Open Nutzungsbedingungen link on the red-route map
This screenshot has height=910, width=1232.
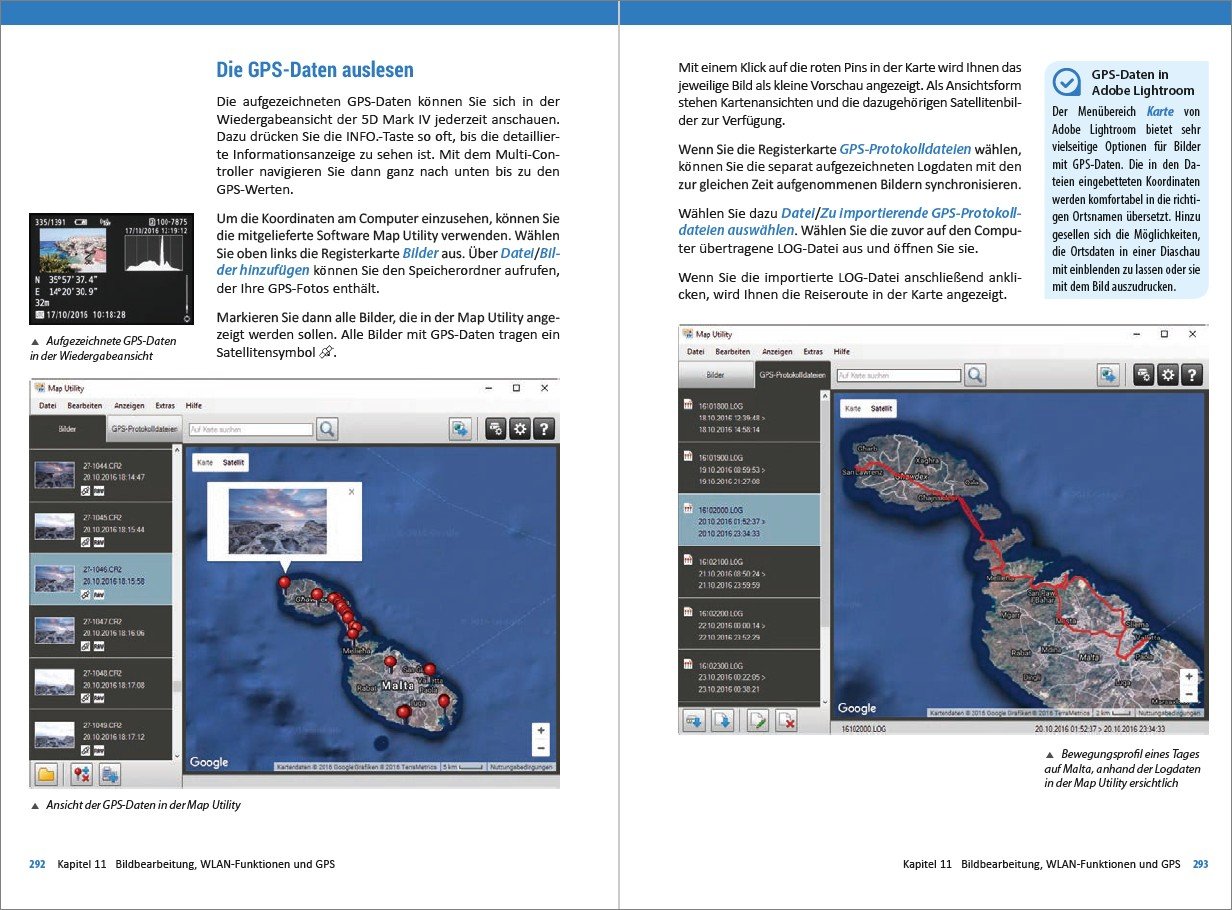(x=1168, y=713)
